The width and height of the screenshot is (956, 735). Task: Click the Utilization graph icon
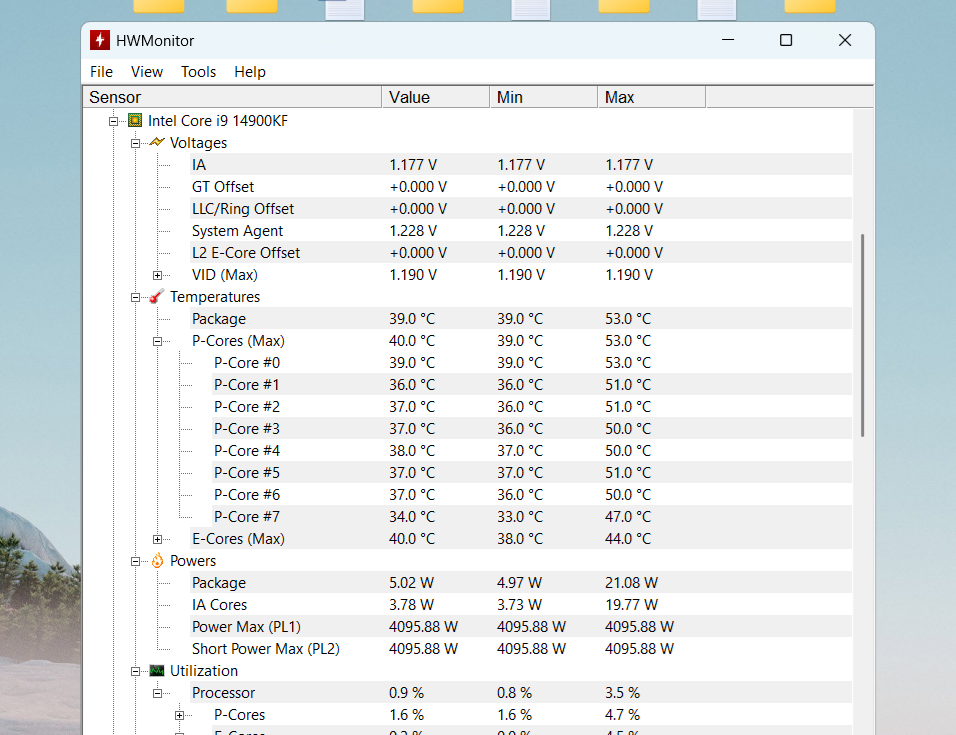[157, 670]
